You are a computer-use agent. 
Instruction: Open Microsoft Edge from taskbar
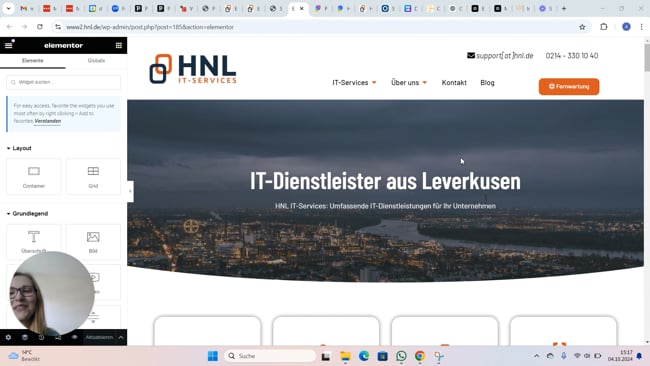pyautogui.click(x=364, y=356)
